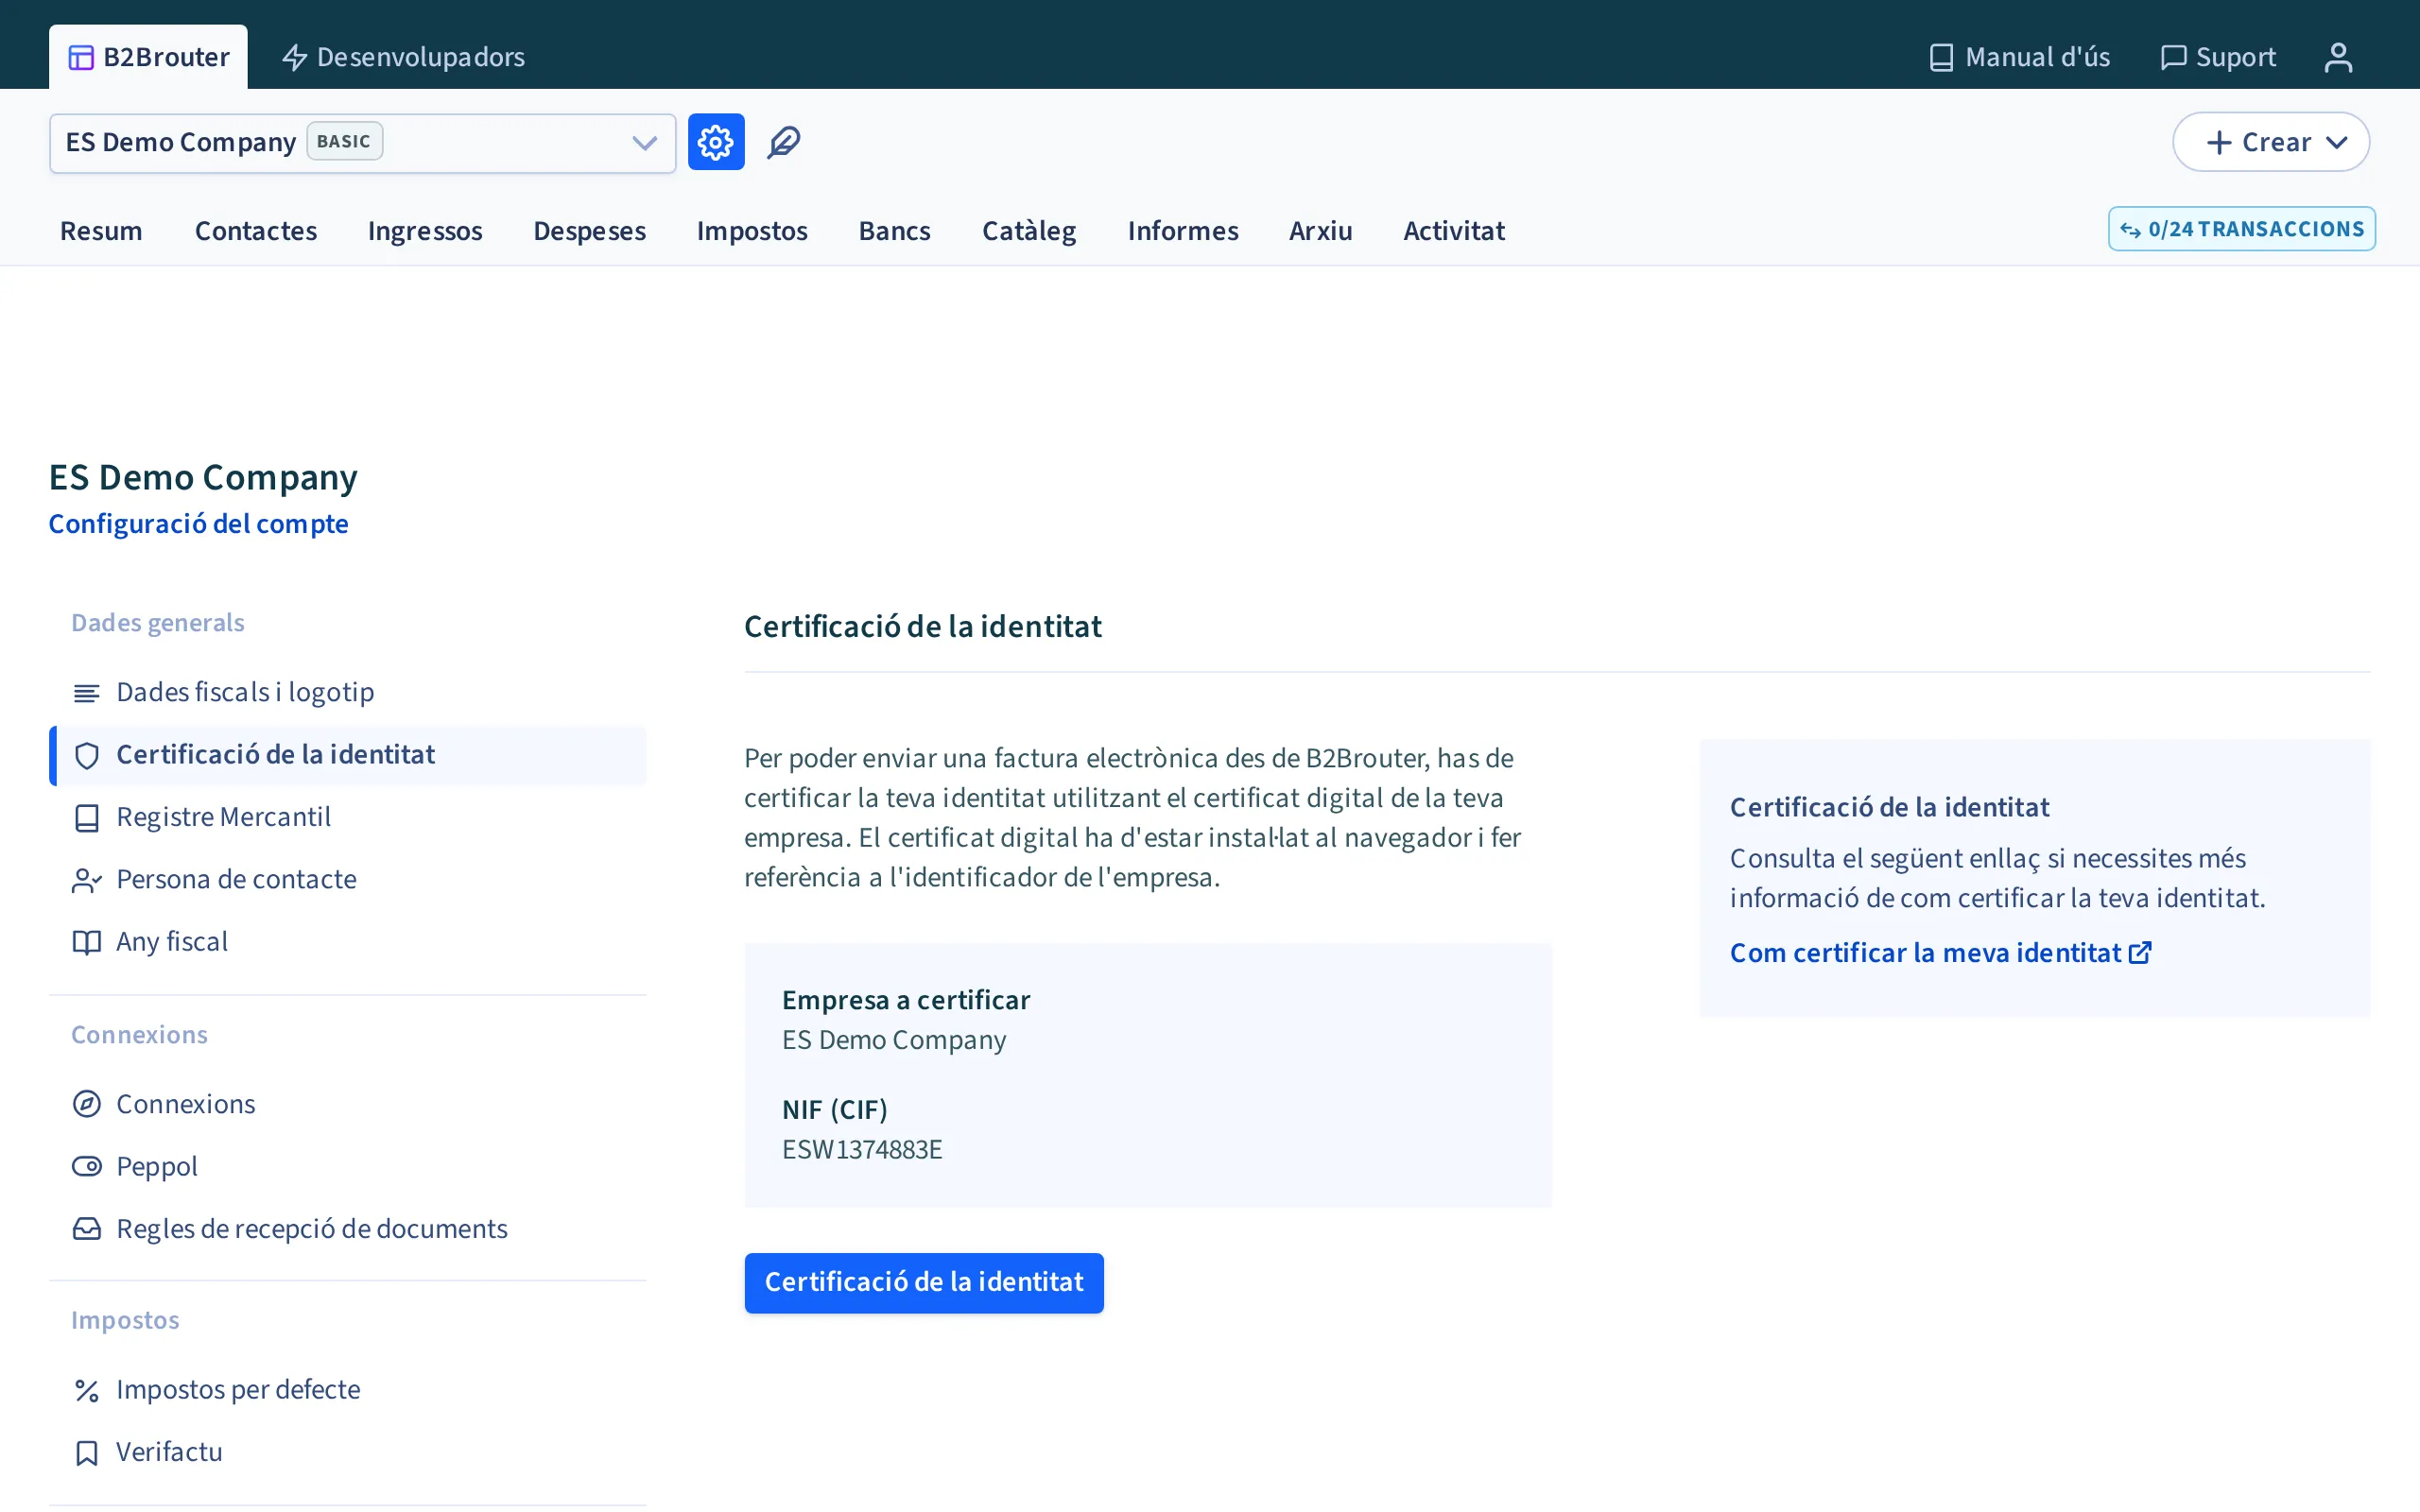Open the Bancs menu
This screenshot has width=2420, height=1512.
click(x=895, y=231)
